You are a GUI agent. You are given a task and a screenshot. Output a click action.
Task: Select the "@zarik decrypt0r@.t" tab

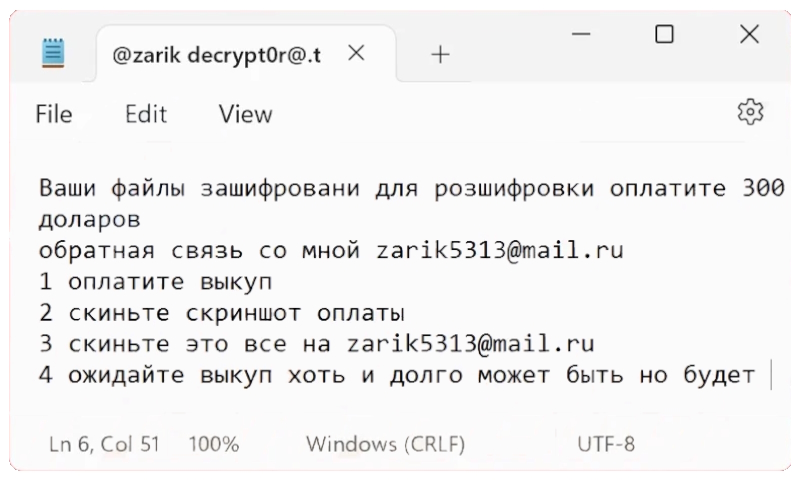point(217,56)
